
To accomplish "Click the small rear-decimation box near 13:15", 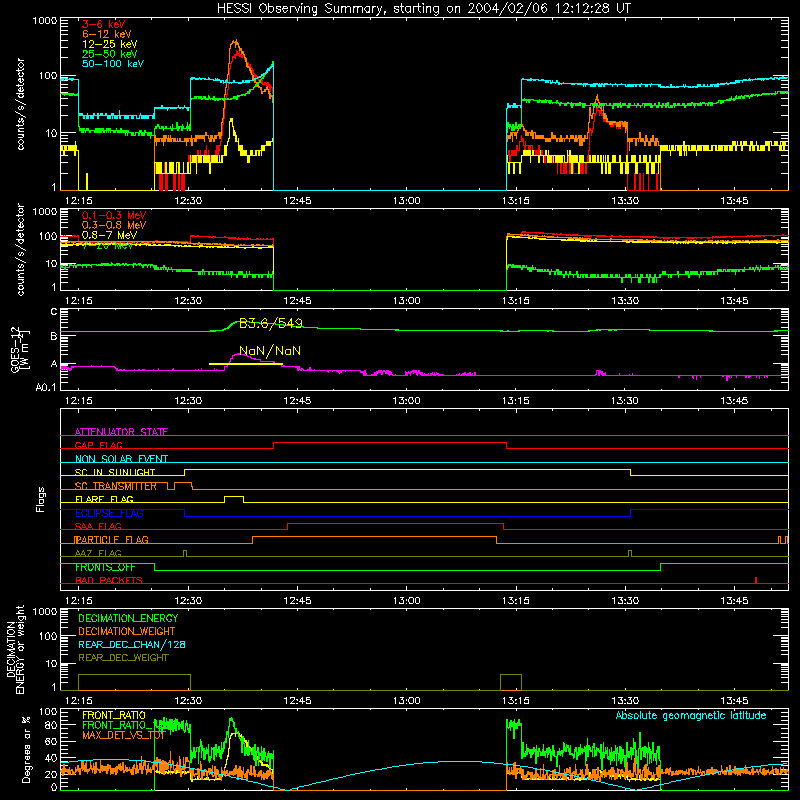I will [x=511, y=682].
